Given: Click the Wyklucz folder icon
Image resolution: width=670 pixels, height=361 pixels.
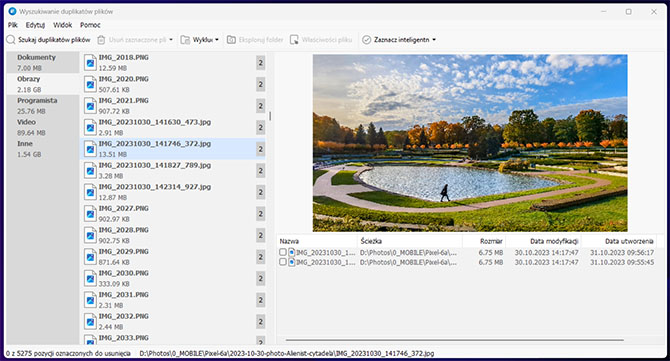Looking at the screenshot, I should point(185,40).
